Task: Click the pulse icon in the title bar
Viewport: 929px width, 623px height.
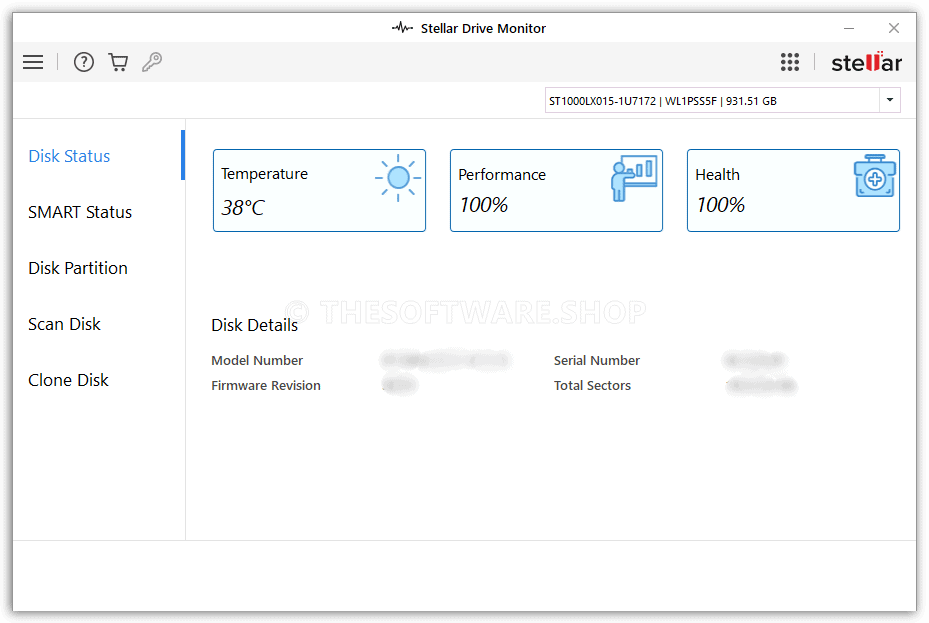Action: tap(402, 28)
